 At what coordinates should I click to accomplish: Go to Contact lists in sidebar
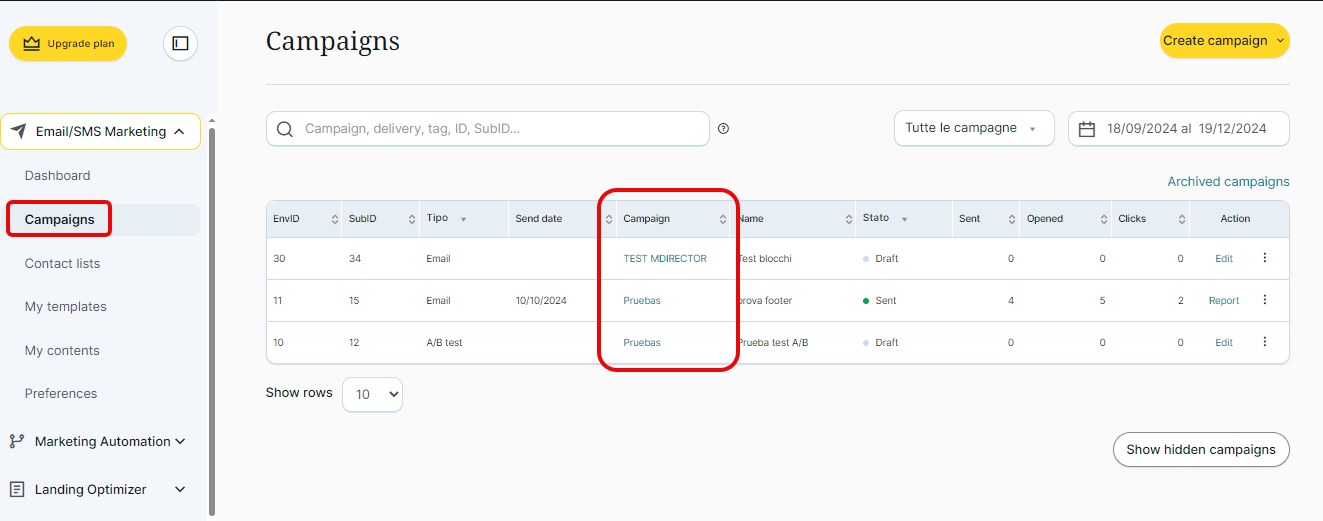(x=62, y=263)
